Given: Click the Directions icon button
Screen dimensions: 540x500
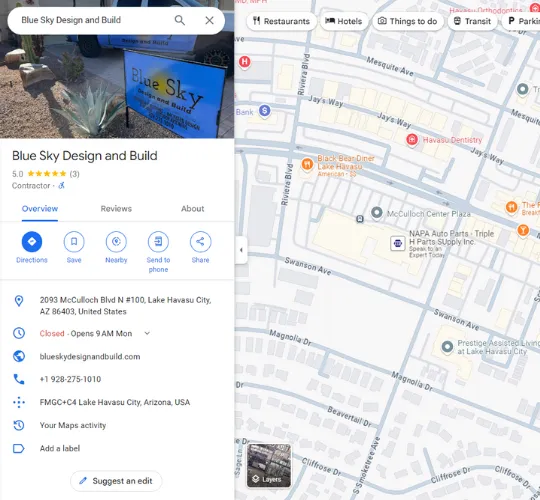Looking at the screenshot, I should point(32,242).
